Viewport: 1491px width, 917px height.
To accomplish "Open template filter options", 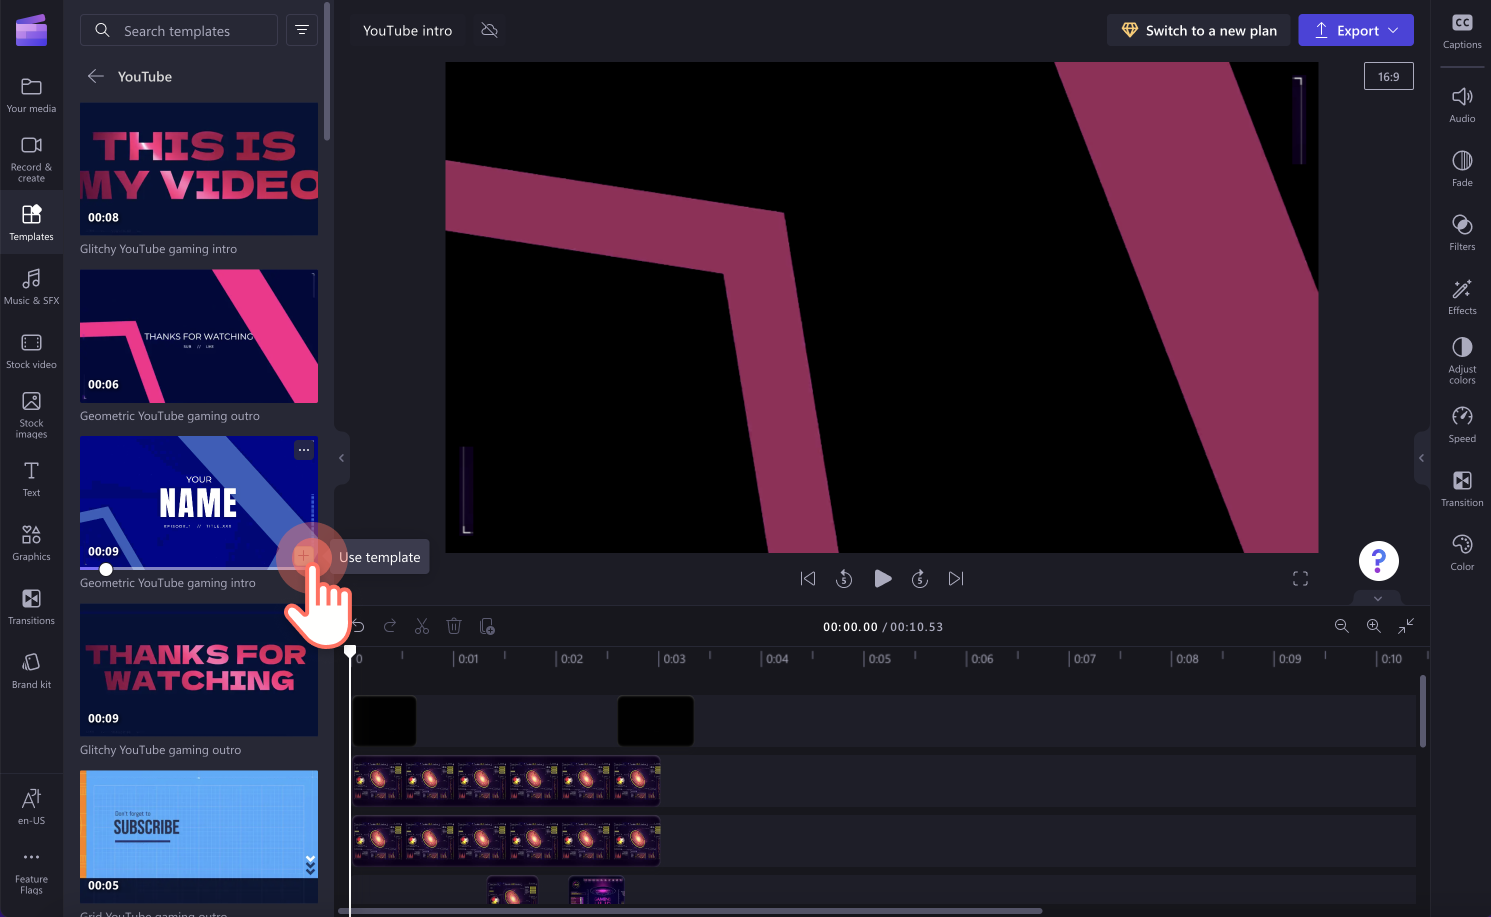I will 301,31.
